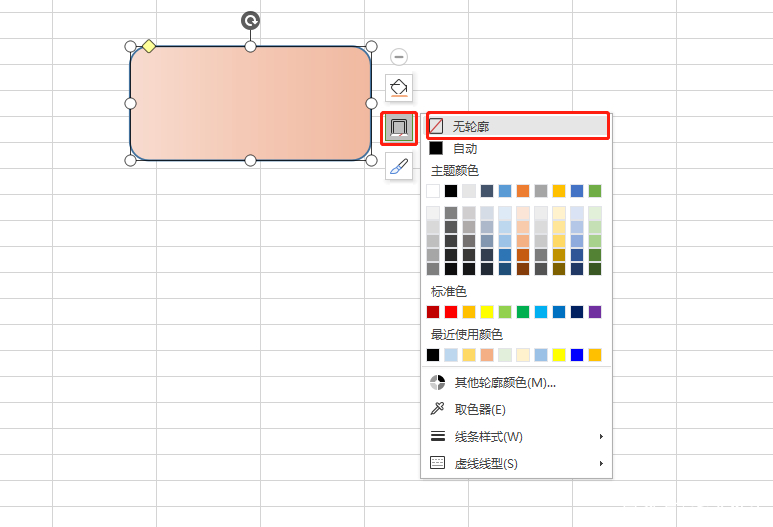Pick bright red in standard colors
The height and width of the screenshot is (527, 773).
click(x=451, y=312)
